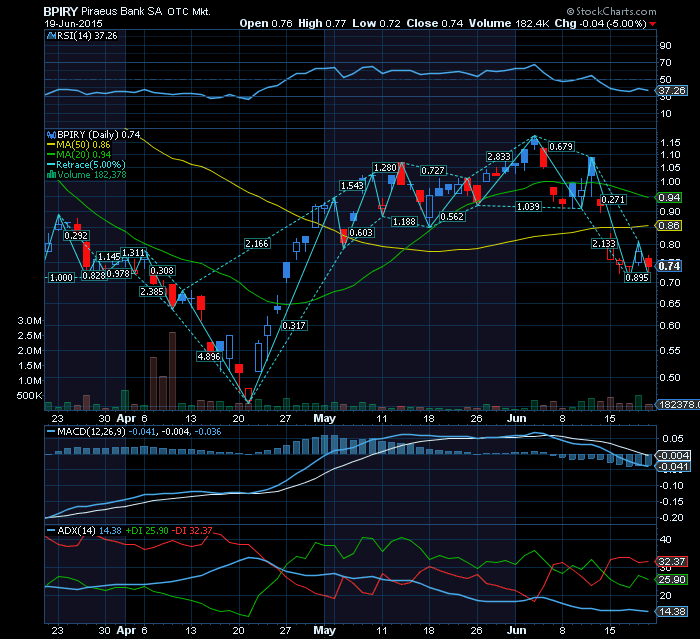
Task: Click the RSI(14) 37.26 indicator label
Action: [87, 36]
